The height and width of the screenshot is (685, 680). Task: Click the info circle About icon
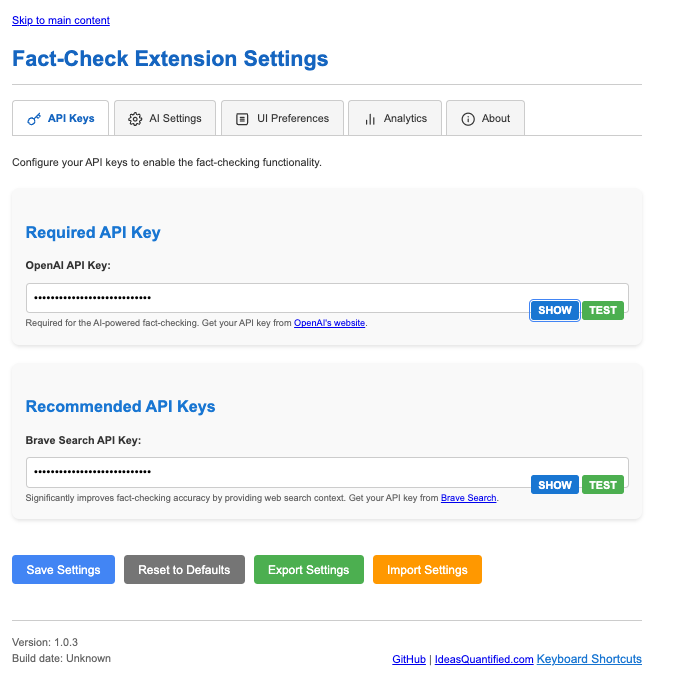468,119
